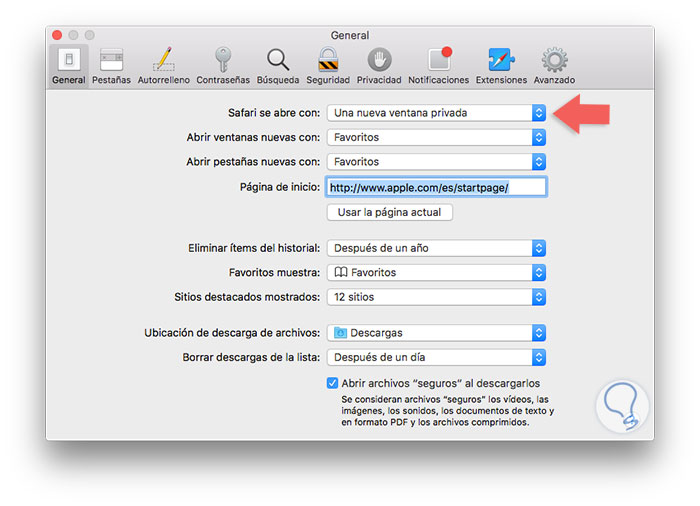Open the Autorrelleno pencil icon
Screen dimensions: 700x506
pyautogui.click(x=163, y=59)
